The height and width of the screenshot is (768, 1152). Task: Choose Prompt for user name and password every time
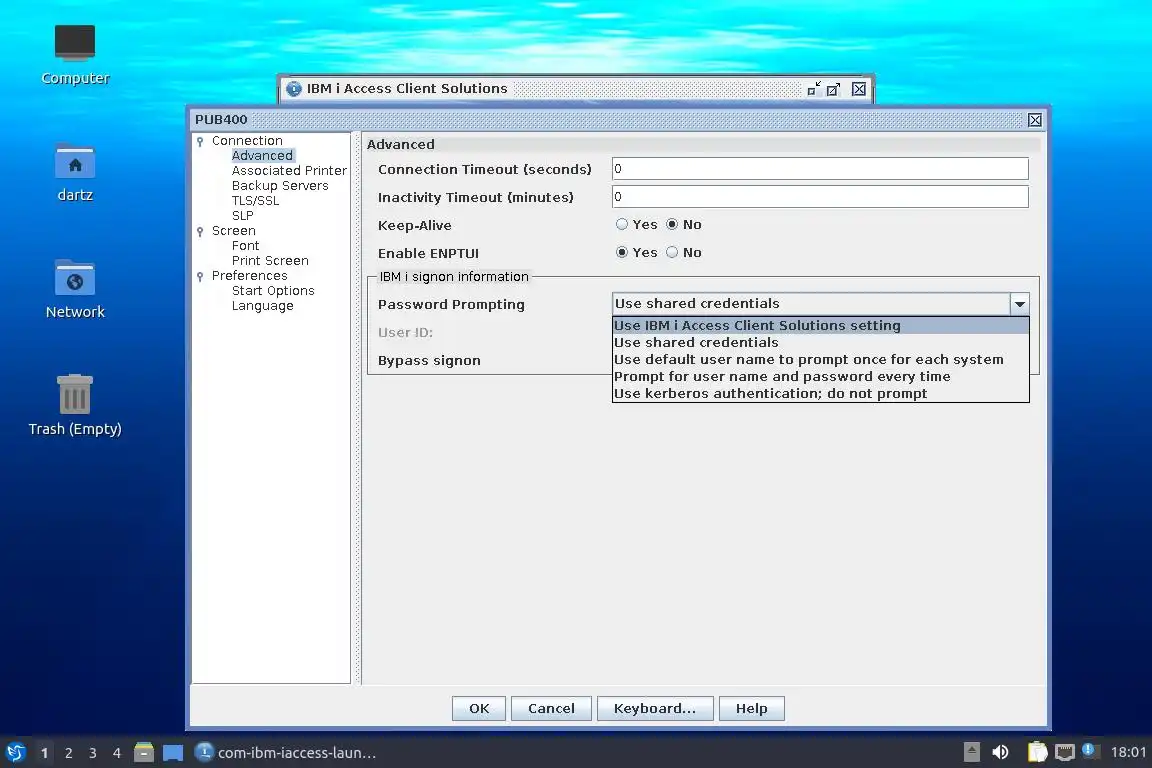point(821,376)
